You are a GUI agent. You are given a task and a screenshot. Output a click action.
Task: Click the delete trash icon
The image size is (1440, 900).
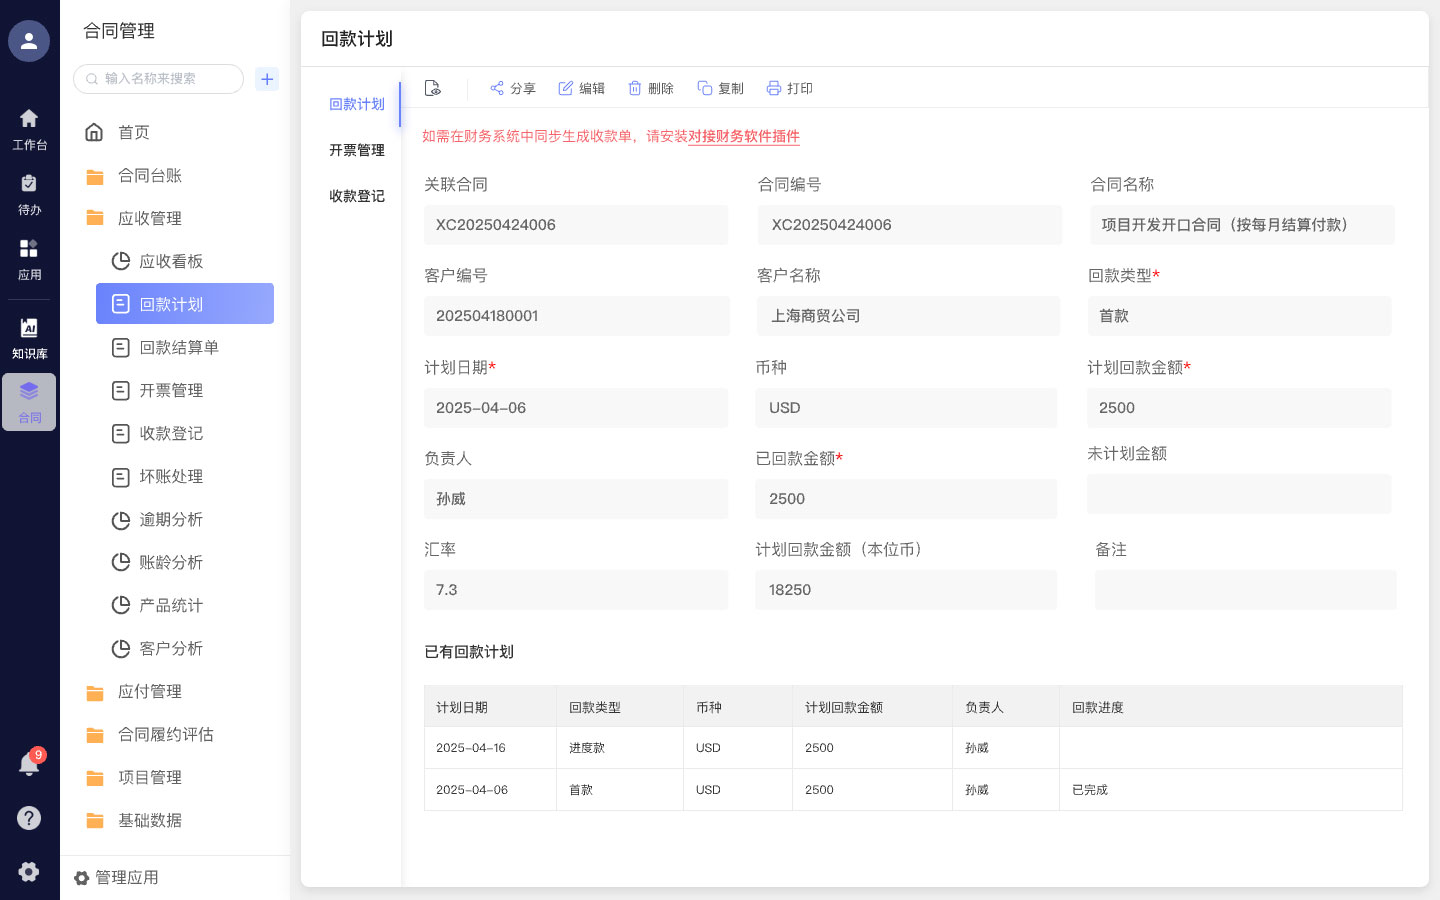[635, 88]
